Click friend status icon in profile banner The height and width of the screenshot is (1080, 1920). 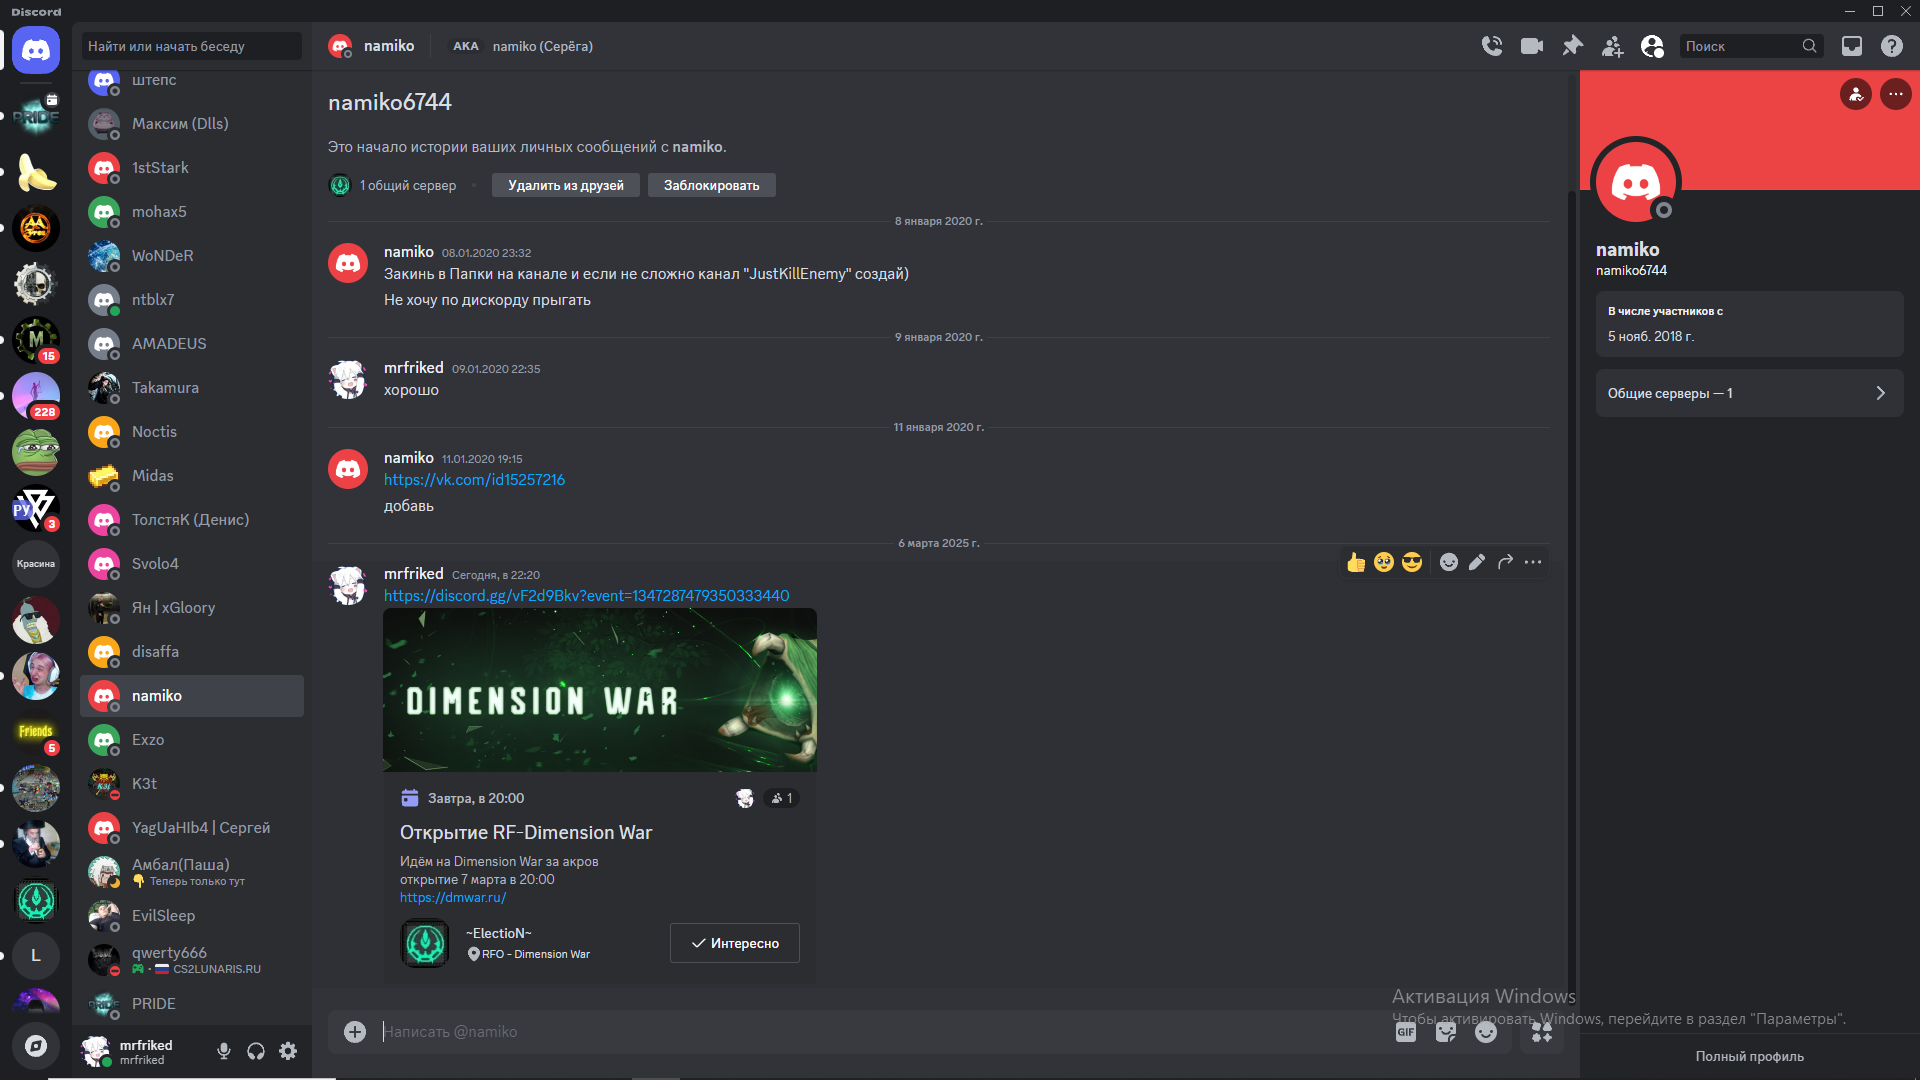[1856, 94]
